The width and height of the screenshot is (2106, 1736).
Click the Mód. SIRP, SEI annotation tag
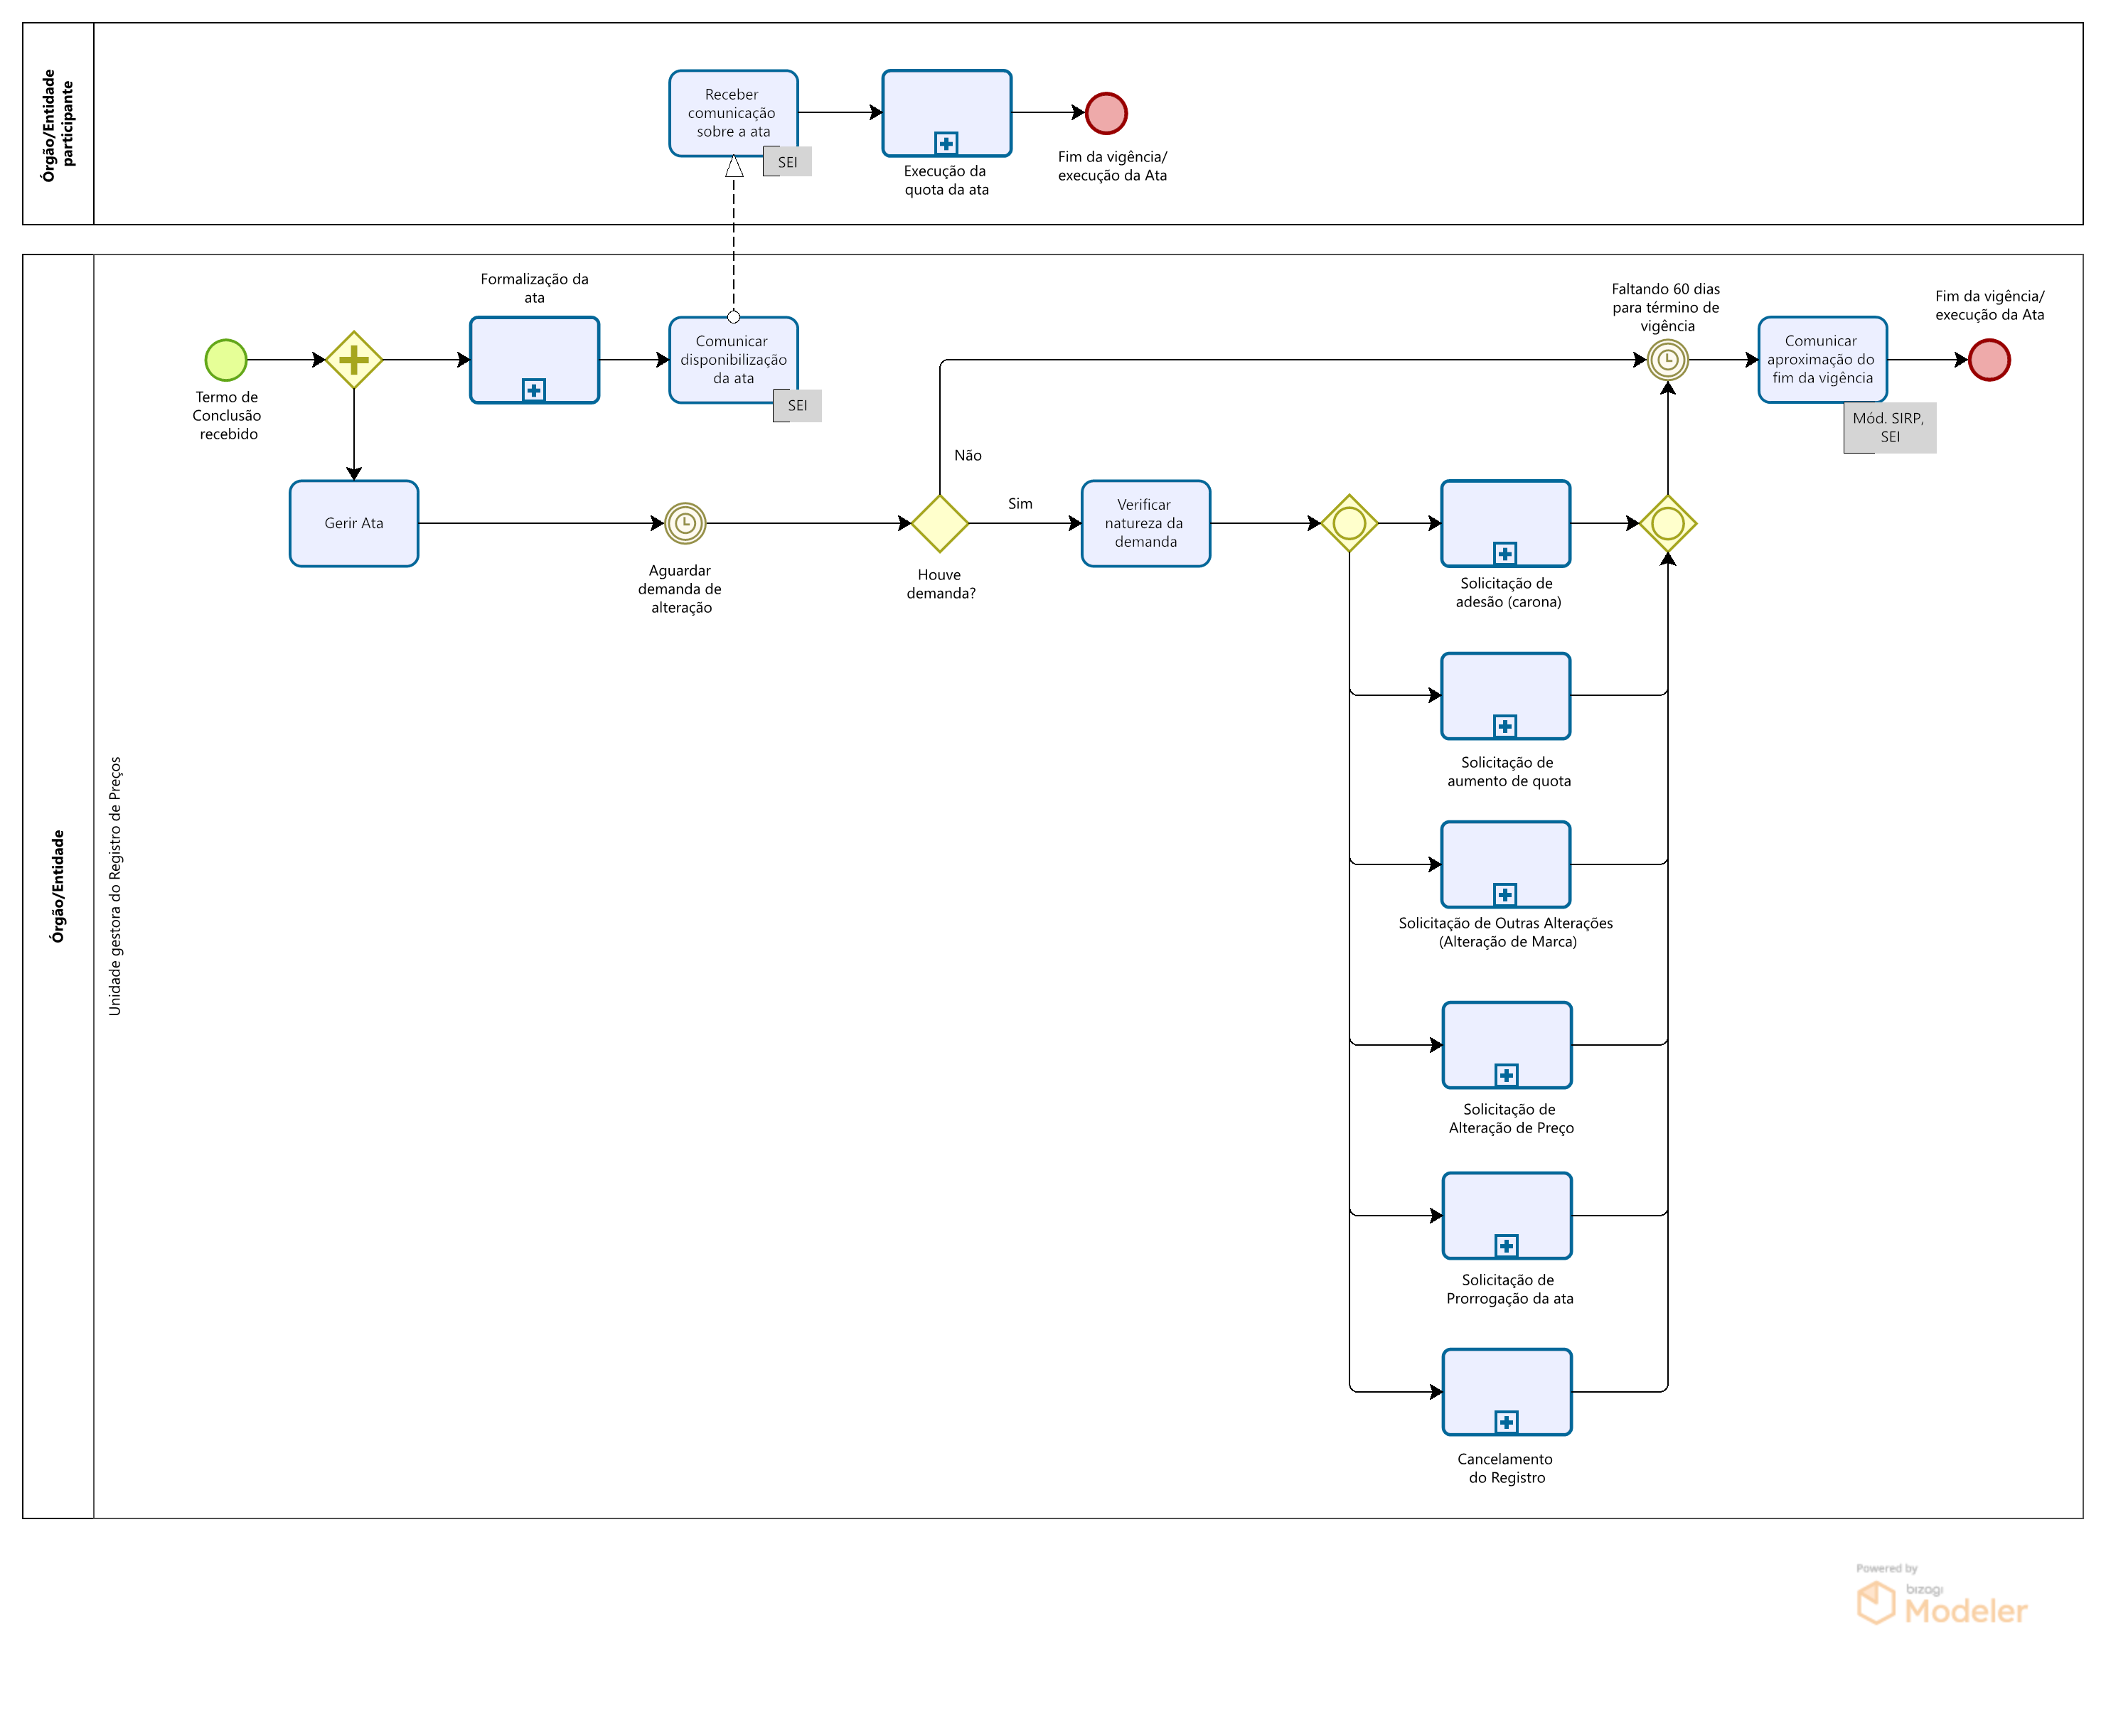(x=1889, y=428)
